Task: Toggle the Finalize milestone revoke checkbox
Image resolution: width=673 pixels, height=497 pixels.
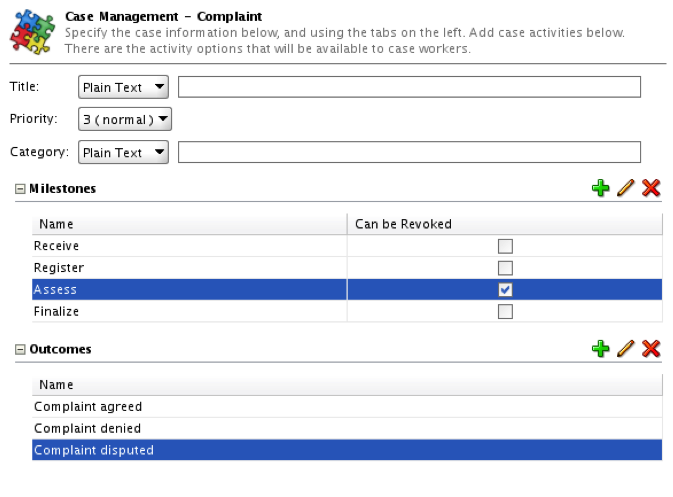Action: click(x=505, y=312)
